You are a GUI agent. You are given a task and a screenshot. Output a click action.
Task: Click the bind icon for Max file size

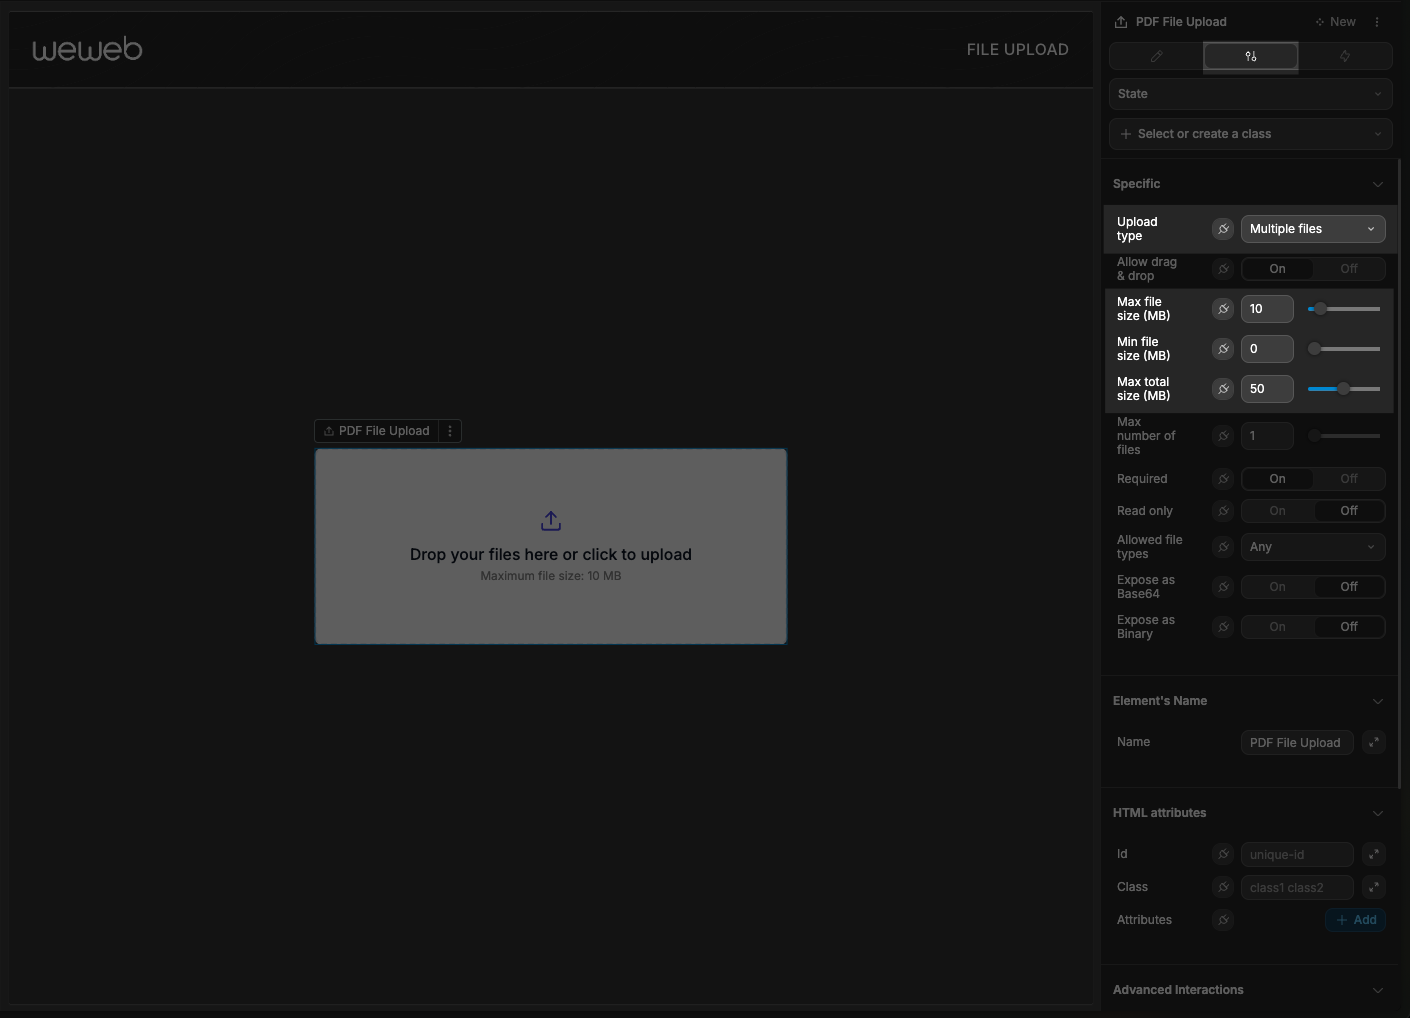click(x=1223, y=309)
